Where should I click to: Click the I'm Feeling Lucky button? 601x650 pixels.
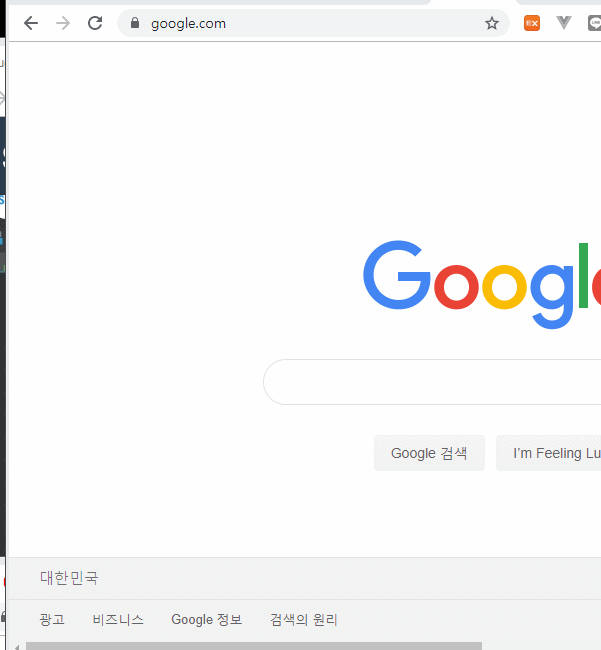[x=548, y=453]
